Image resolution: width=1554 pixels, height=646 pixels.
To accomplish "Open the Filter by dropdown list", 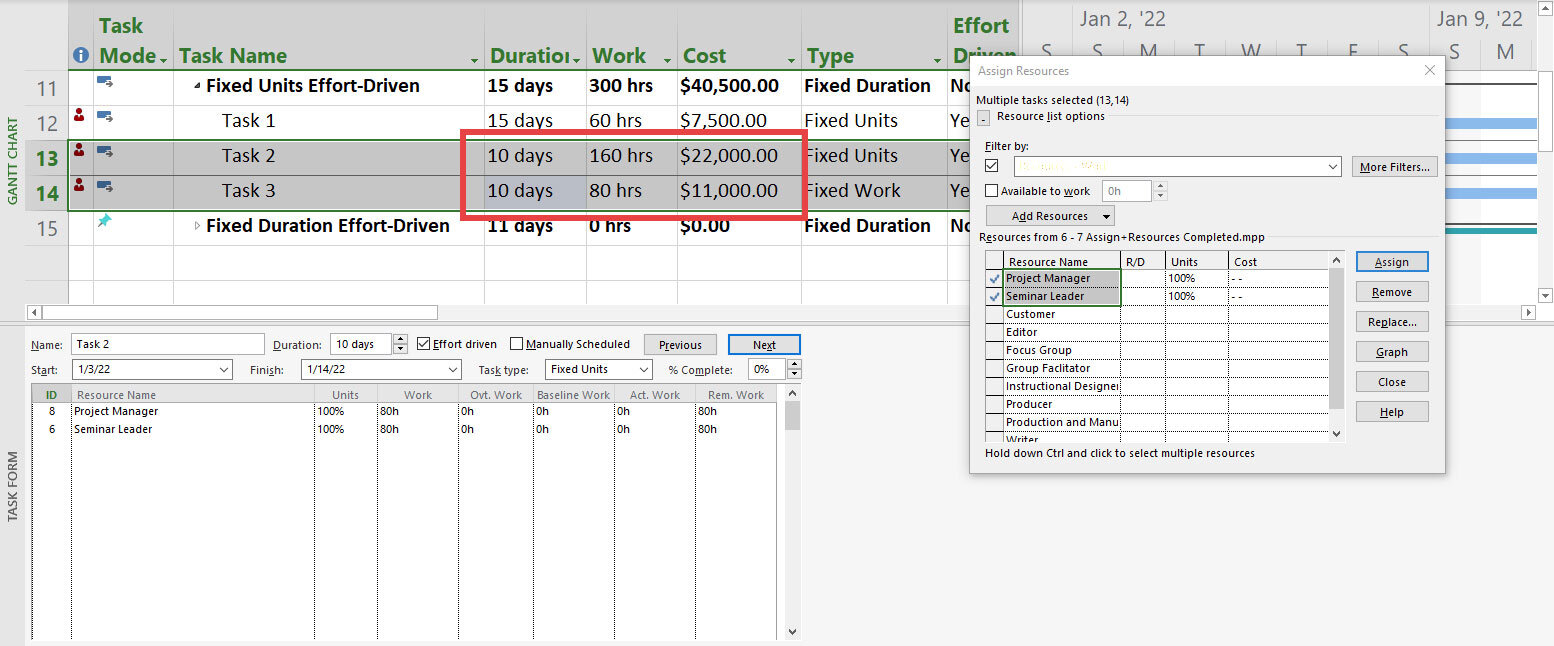I will pos(1332,167).
